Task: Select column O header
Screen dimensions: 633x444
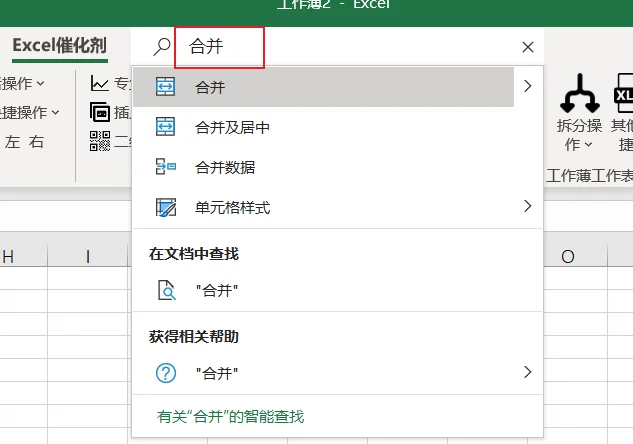Action: pos(575,256)
